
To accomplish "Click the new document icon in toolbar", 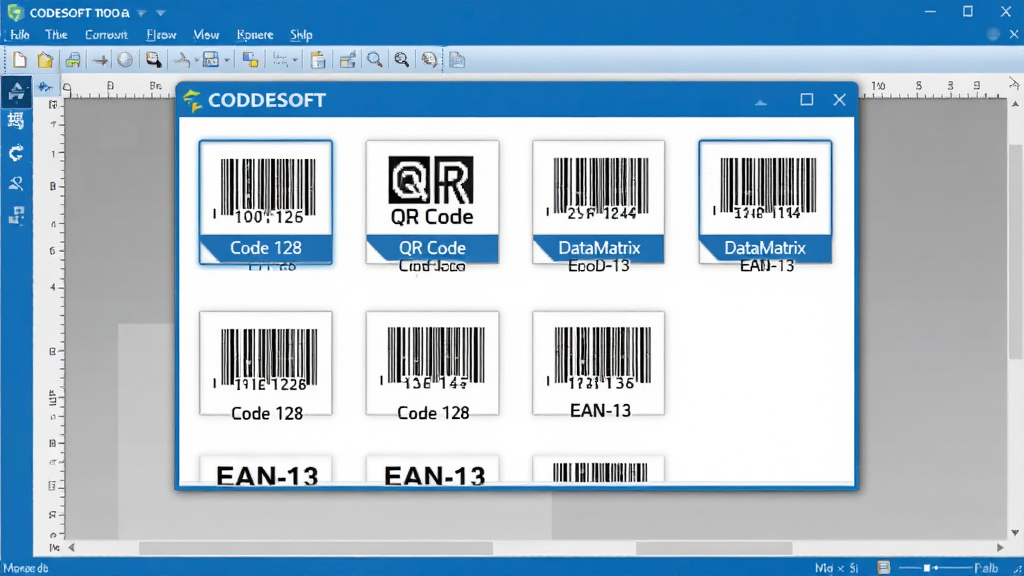I will [x=20, y=60].
